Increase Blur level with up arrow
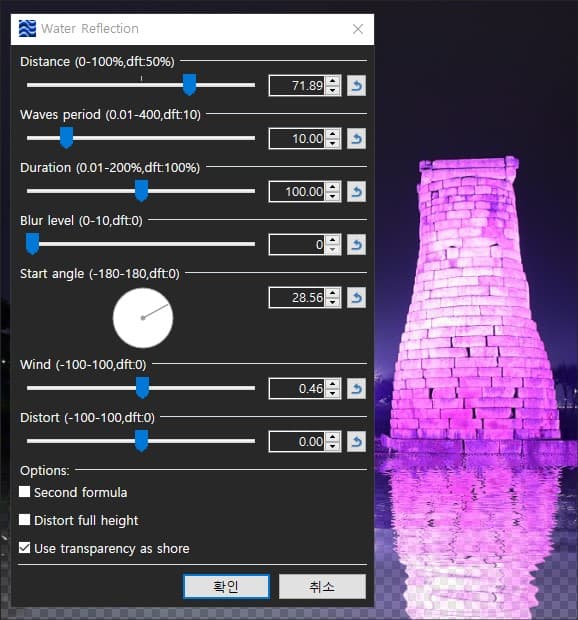Screen dimensions: 578x620 (x=333, y=240)
